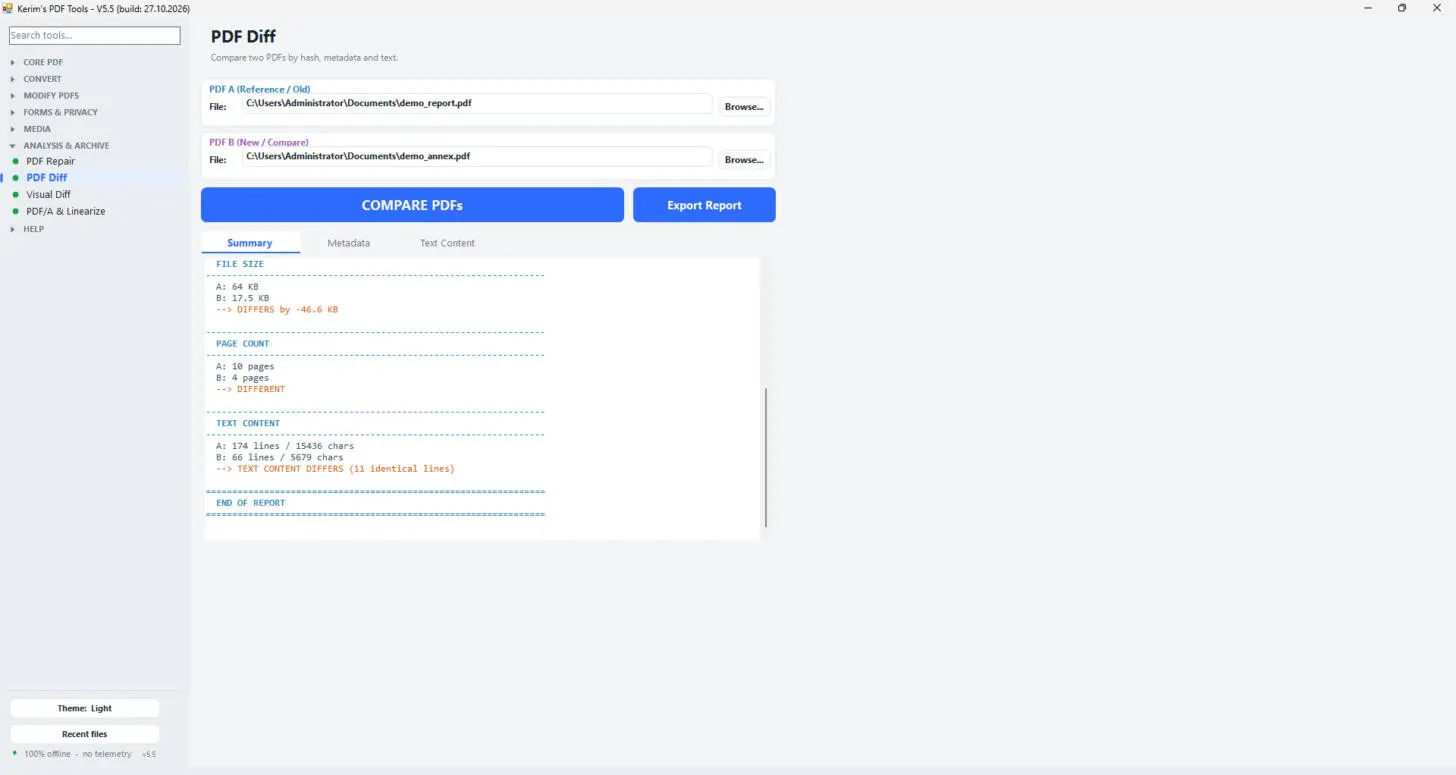Click the '100% offline - no telemetry' status

click(x=78, y=754)
